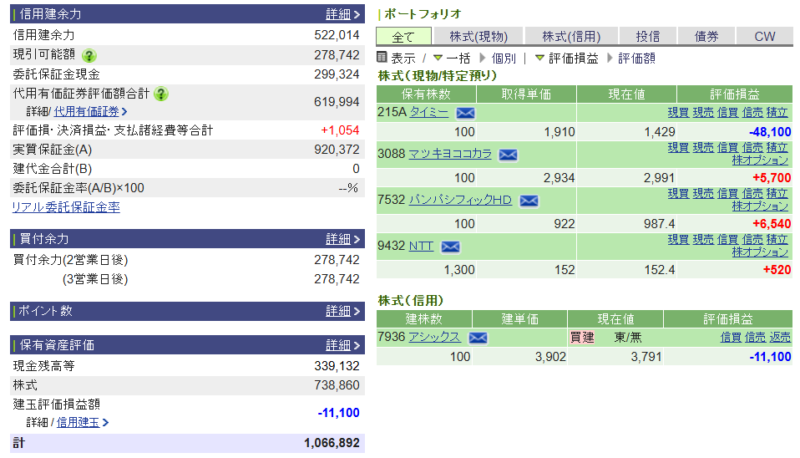Image resolution: width=800 pixels, height=458 pixels.
Task: Select the 個別 display option
Action: point(504,59)
